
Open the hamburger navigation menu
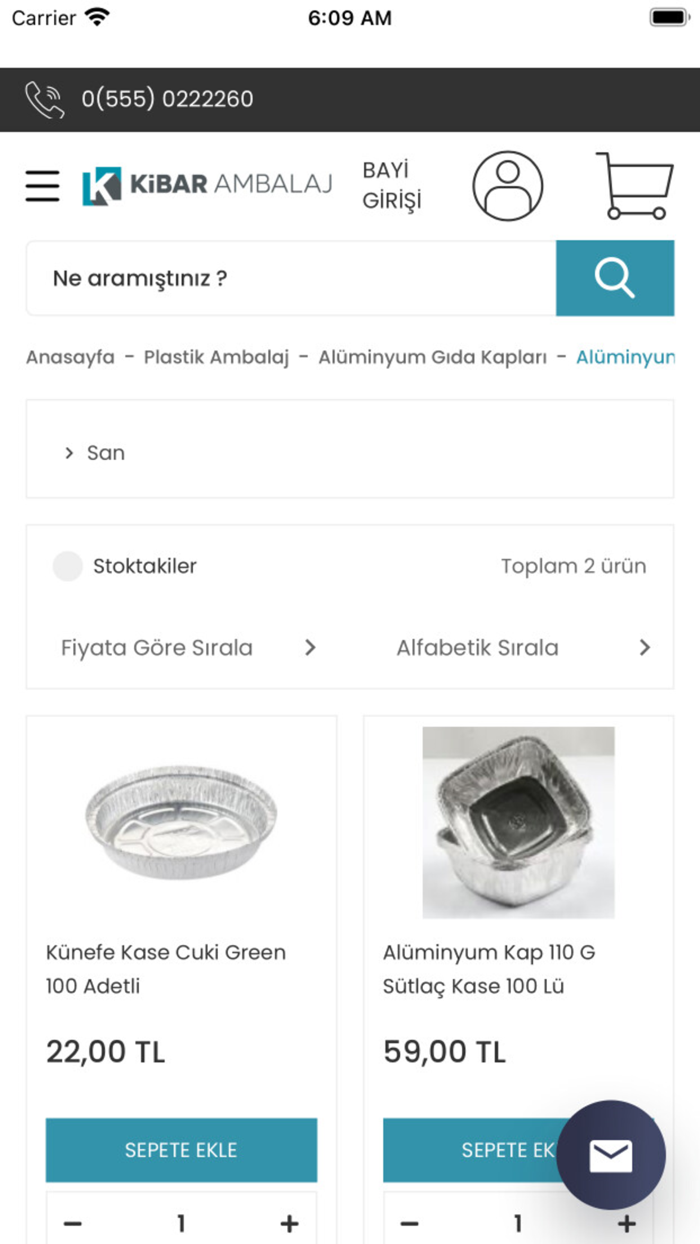[42, 185]
